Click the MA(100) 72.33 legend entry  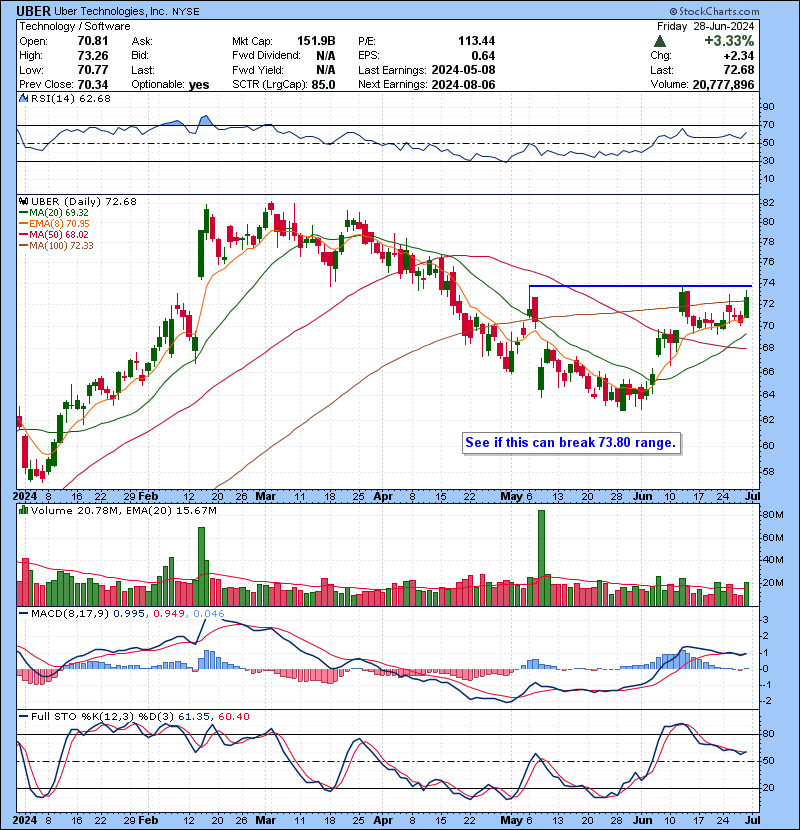pos(56,246)
